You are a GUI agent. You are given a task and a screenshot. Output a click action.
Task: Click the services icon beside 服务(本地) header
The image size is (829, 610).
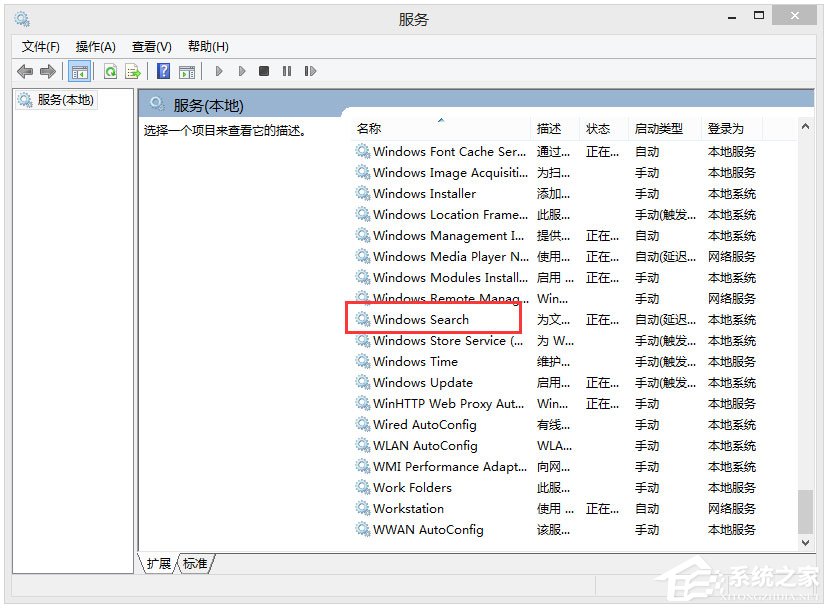tap(156, 104)
